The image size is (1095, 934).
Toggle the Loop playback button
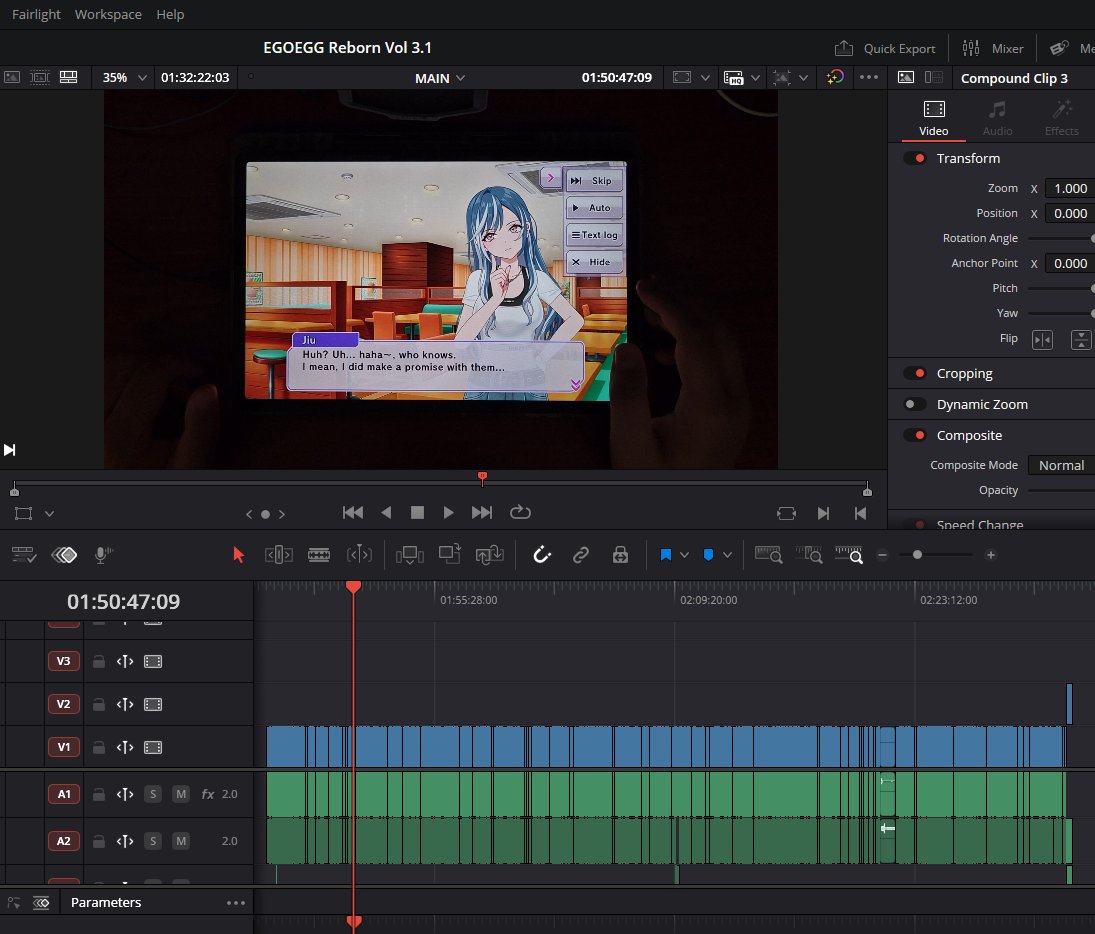pos(520,513)
